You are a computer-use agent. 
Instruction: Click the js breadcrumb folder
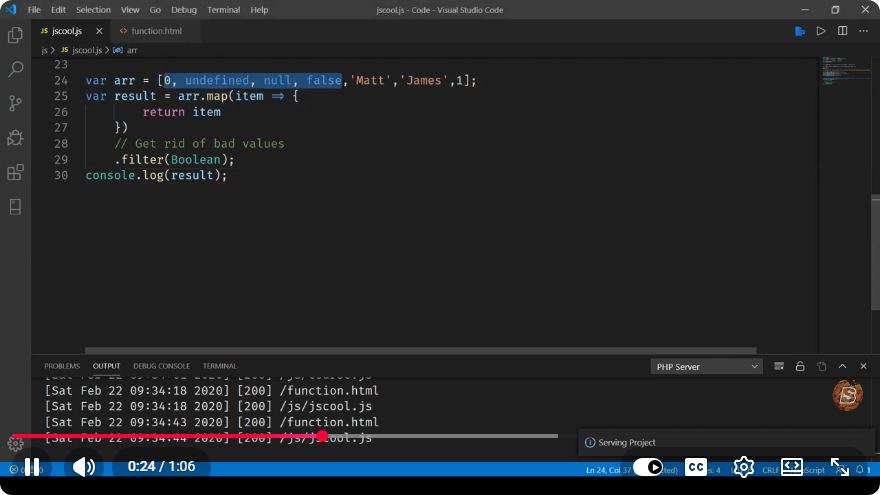(x=44, y=50)
